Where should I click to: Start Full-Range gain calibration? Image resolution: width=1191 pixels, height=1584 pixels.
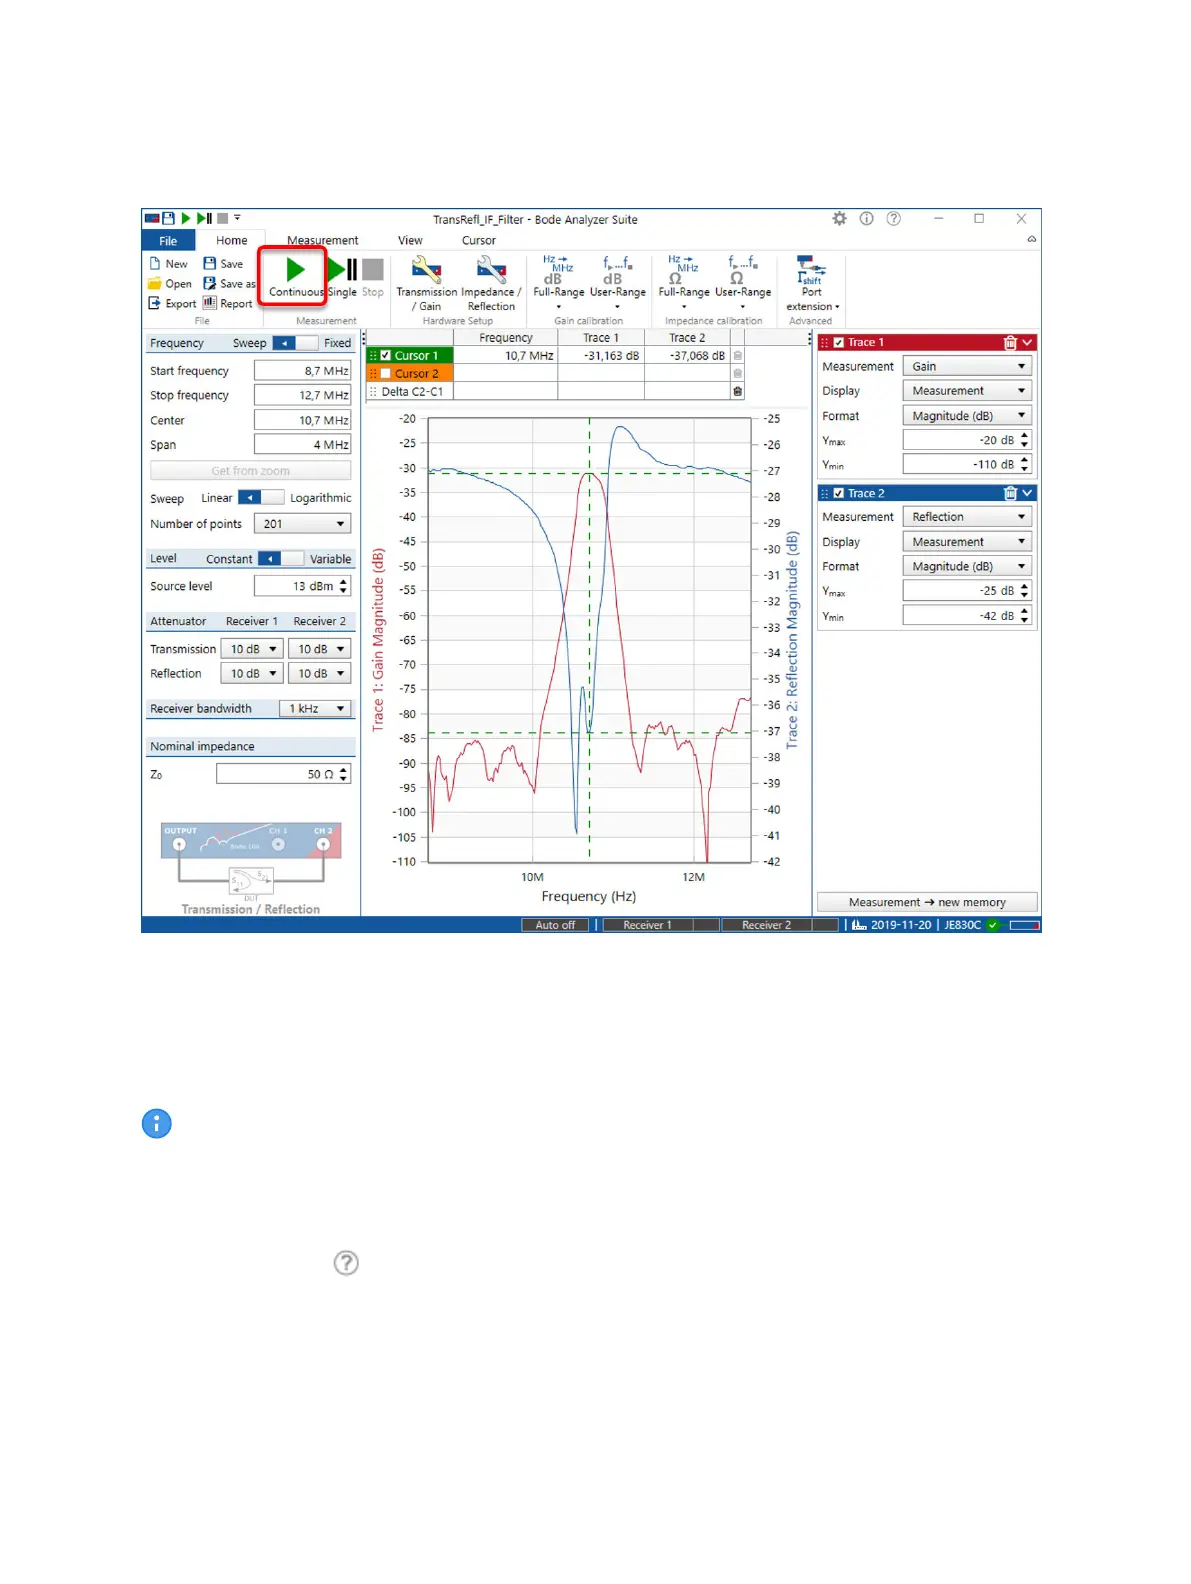click(x=558, y=281)
